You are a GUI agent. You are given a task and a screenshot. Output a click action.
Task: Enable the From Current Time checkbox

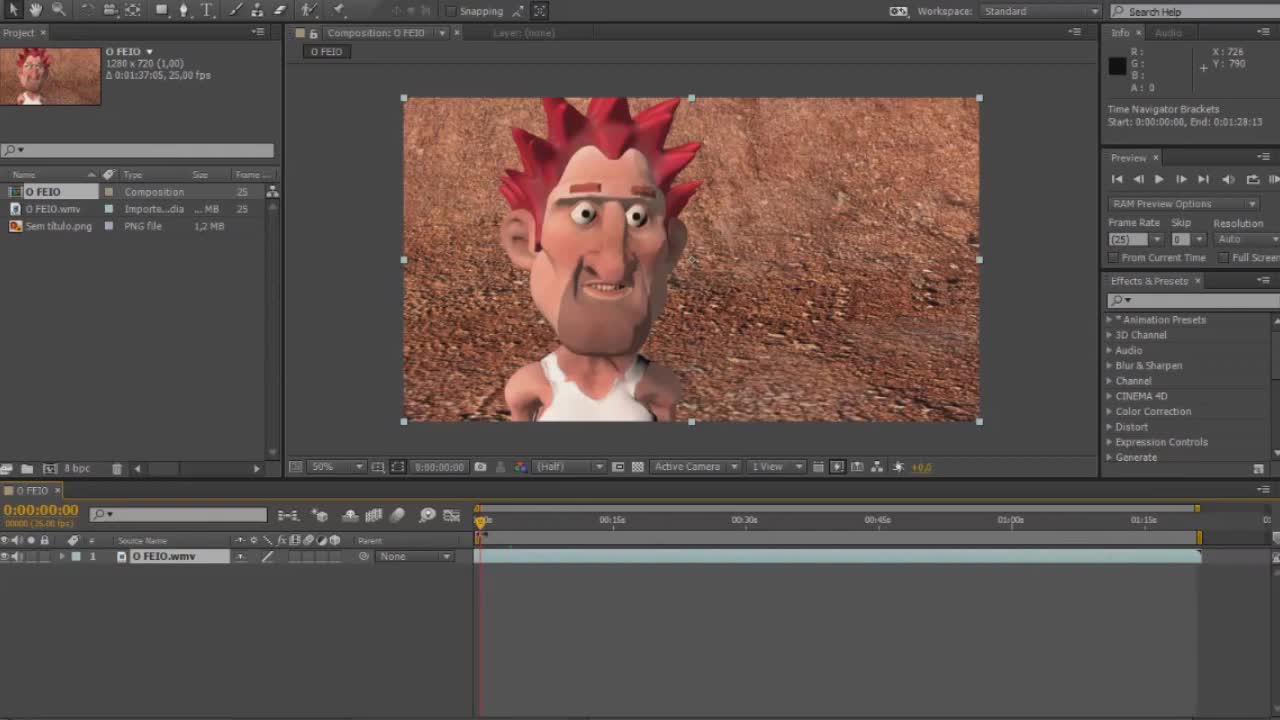(1114, 257)
